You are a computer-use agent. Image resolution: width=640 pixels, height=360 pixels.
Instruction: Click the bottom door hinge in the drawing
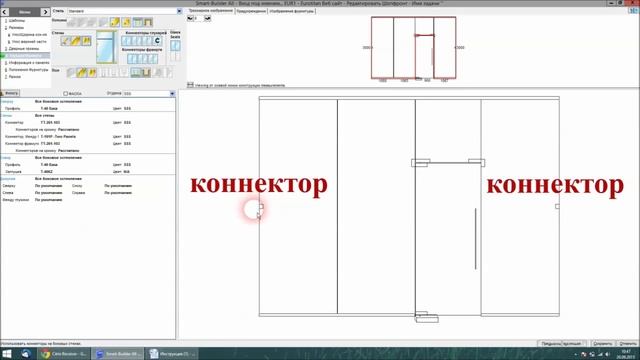[427, 318]
